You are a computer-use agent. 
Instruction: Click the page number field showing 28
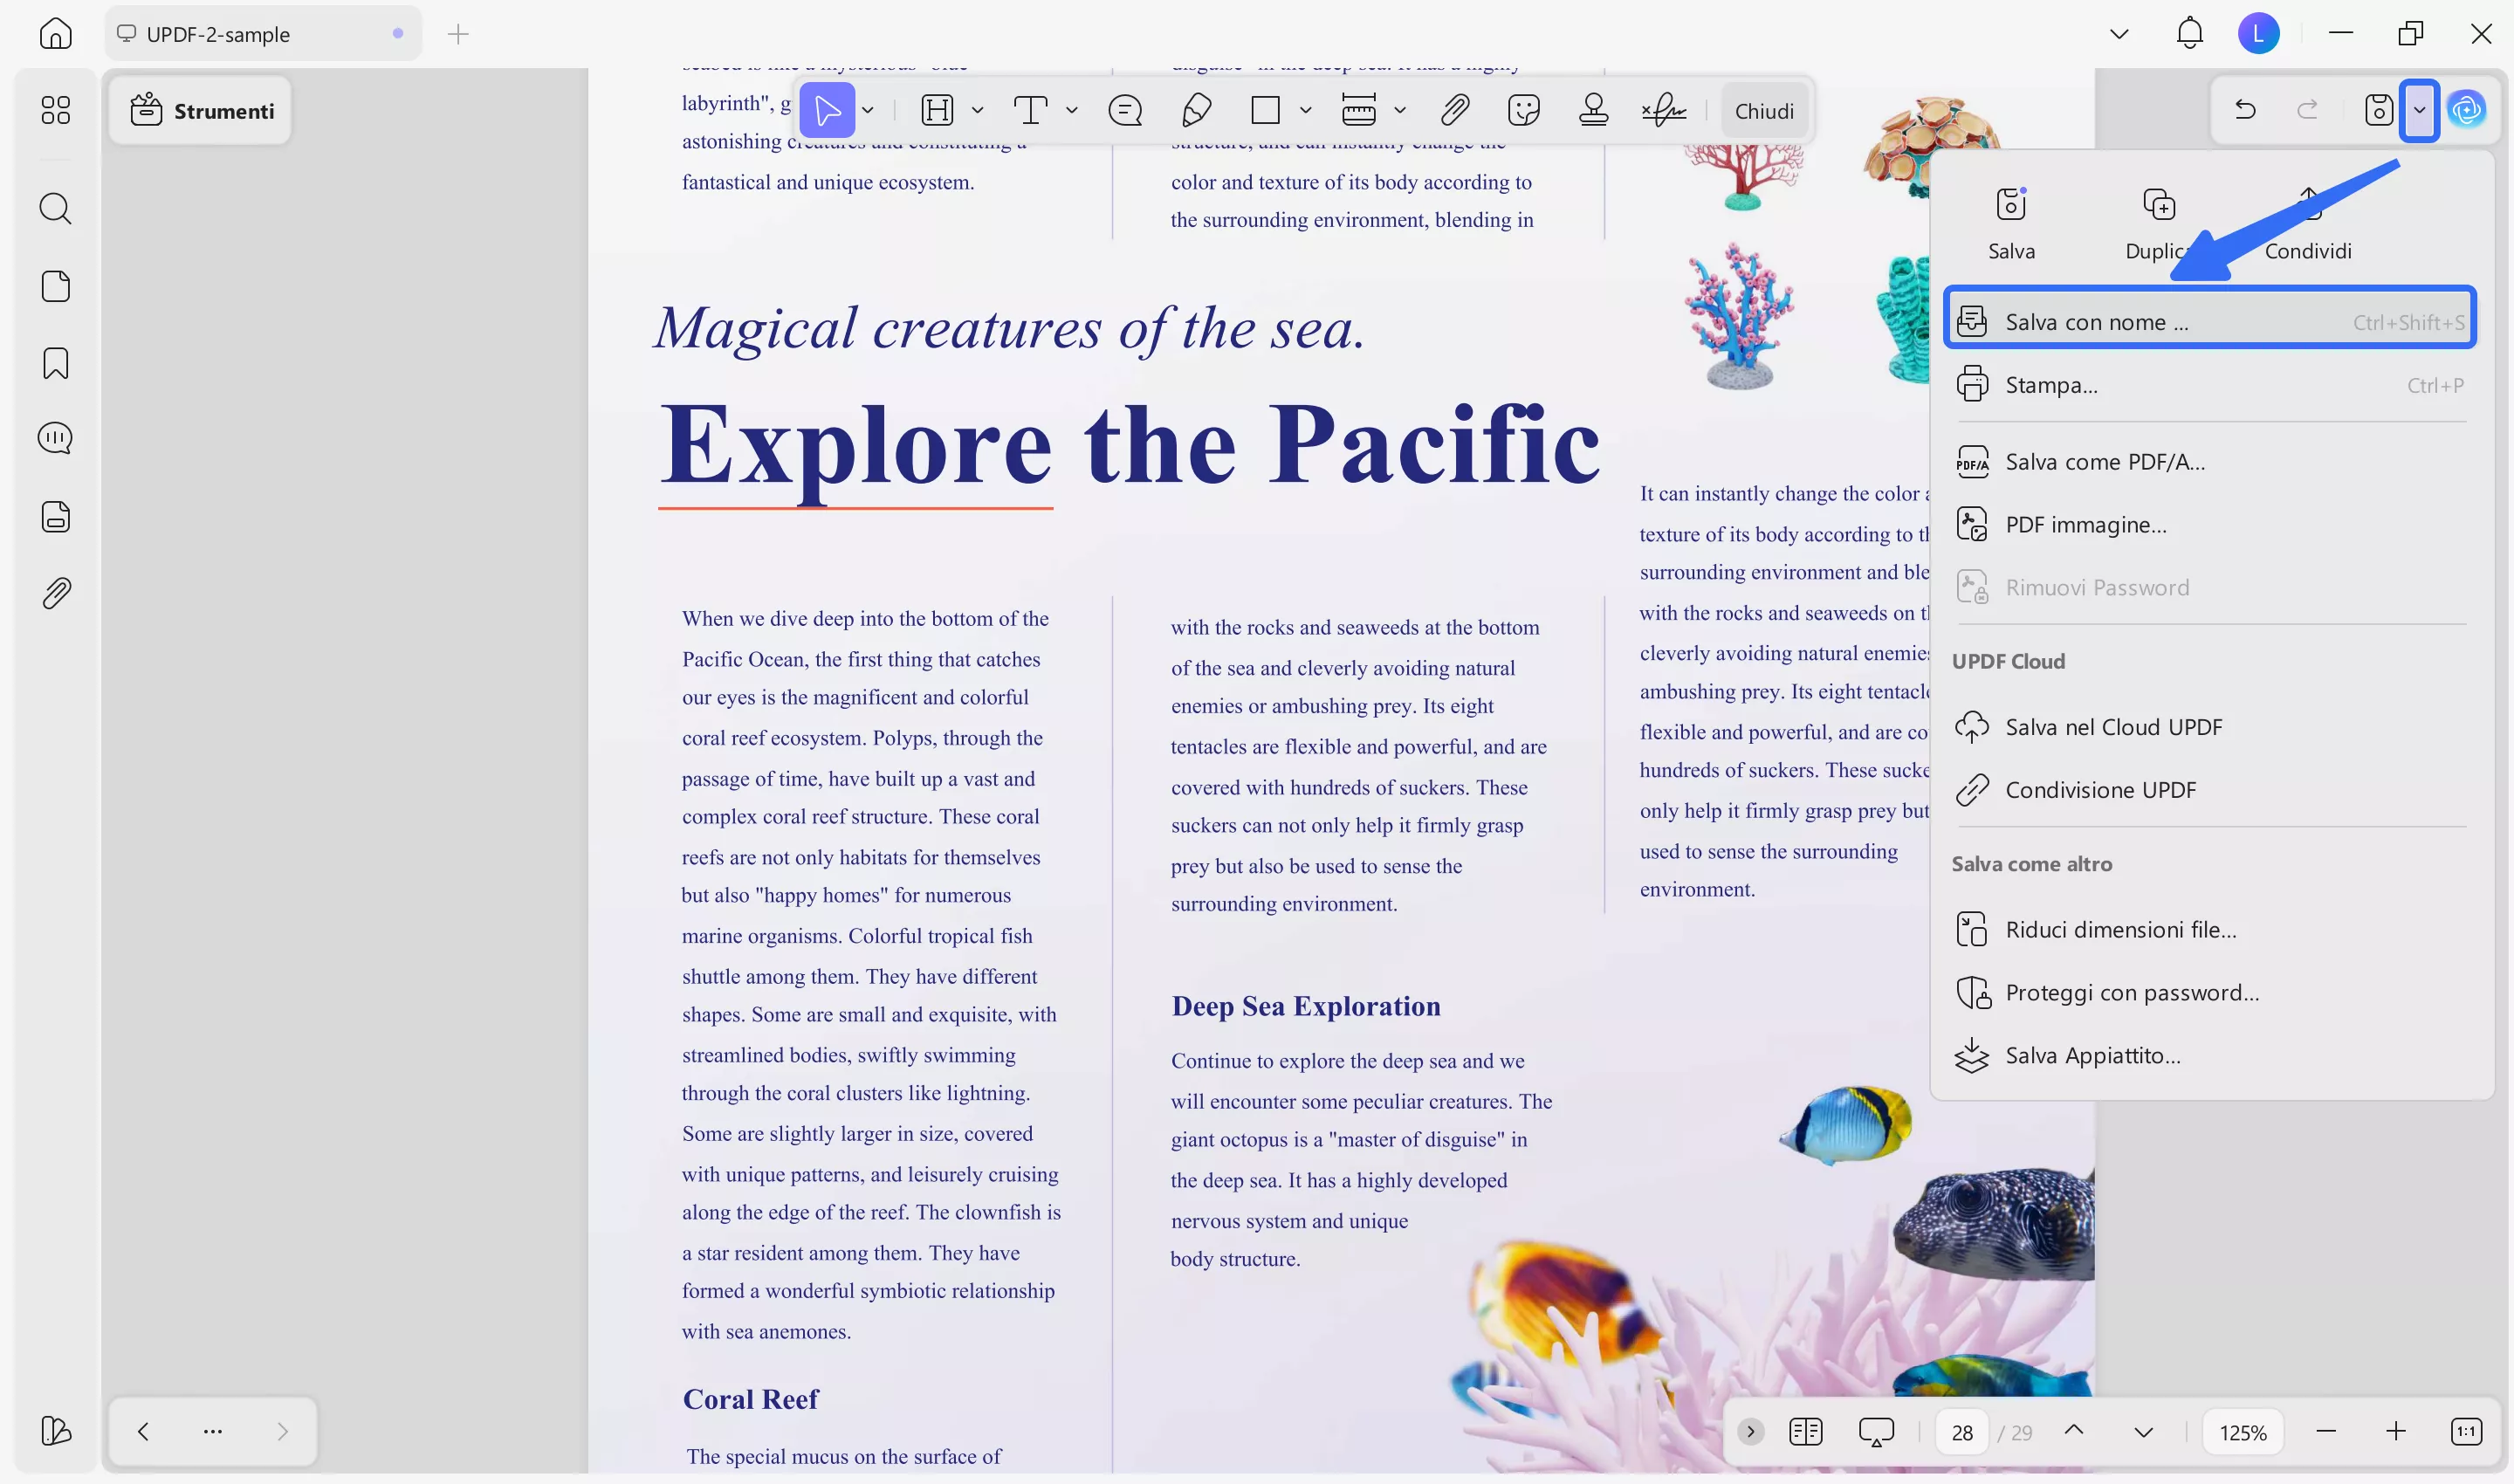[x=1962, y=1431]
